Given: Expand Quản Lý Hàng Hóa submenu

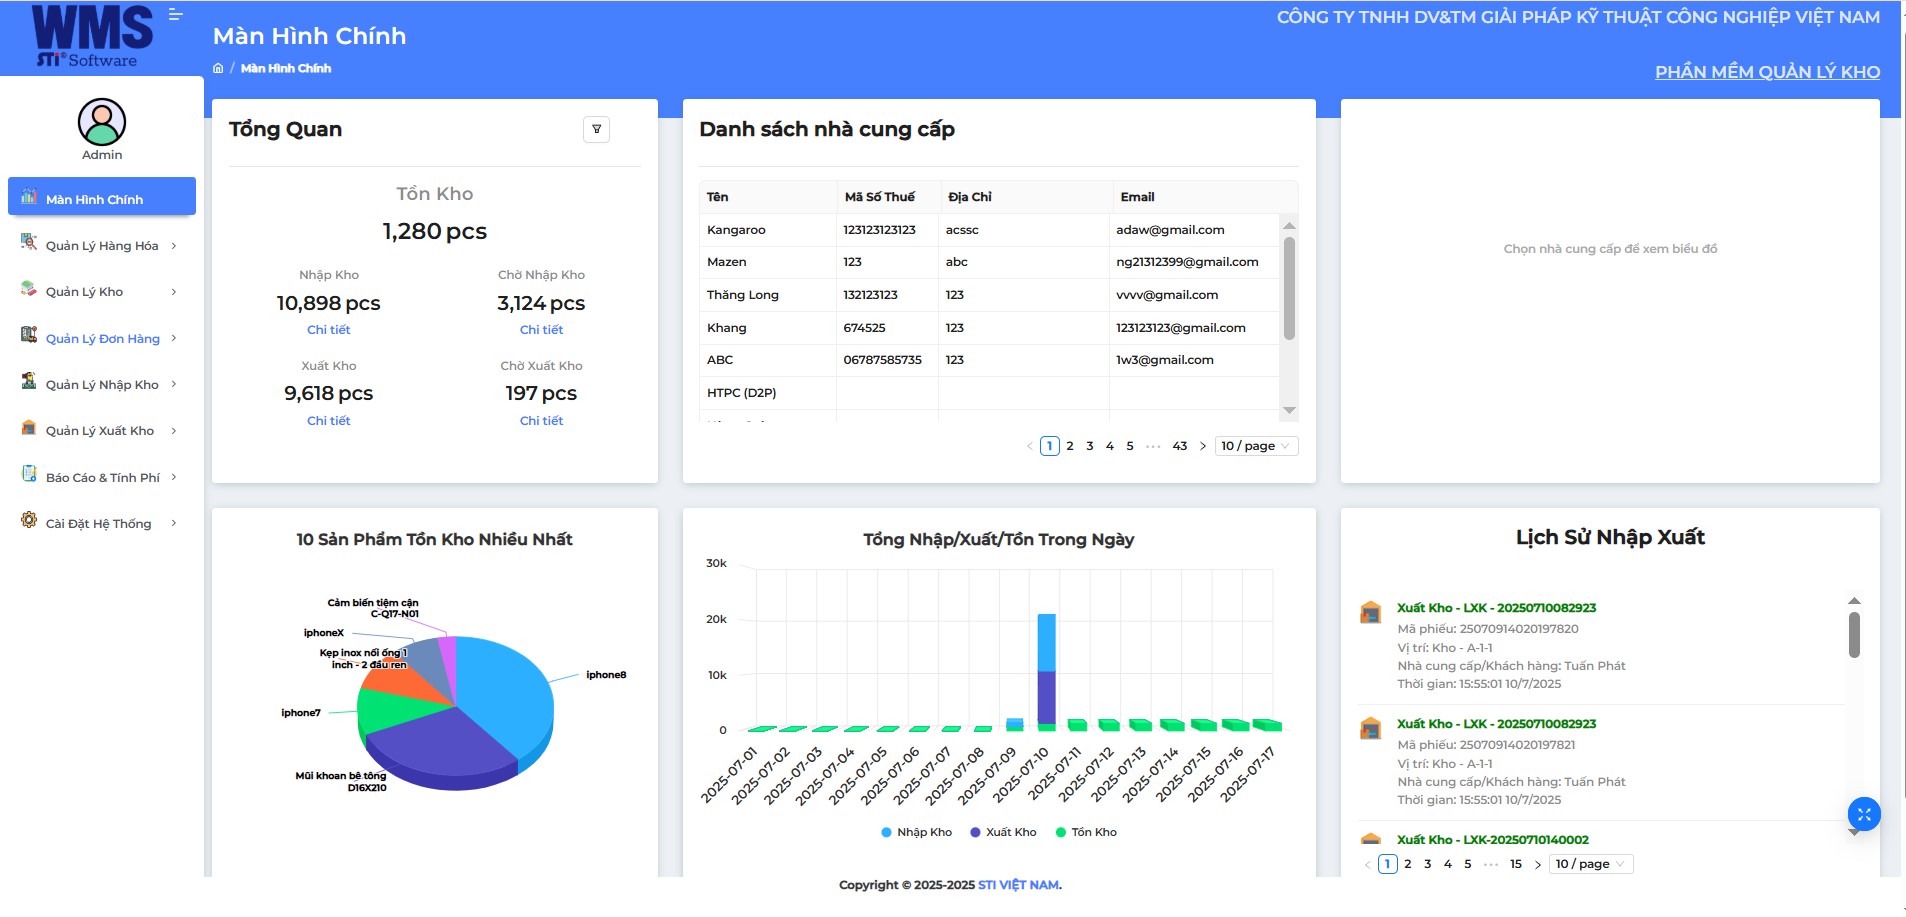Looking at the screenshot, I should pos(101,245).
